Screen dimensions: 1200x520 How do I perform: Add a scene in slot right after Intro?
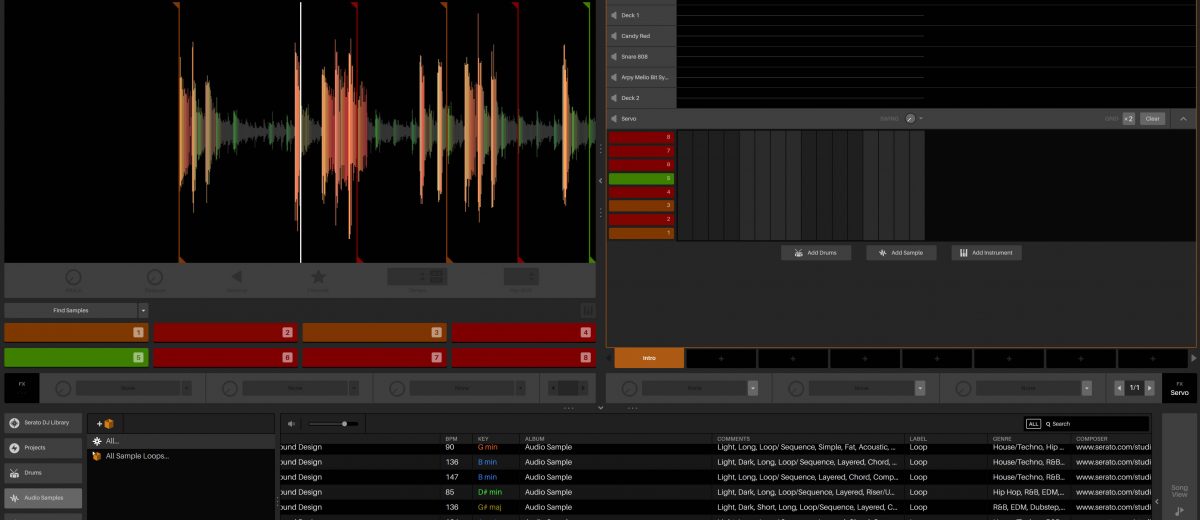(x=721, y=358)
